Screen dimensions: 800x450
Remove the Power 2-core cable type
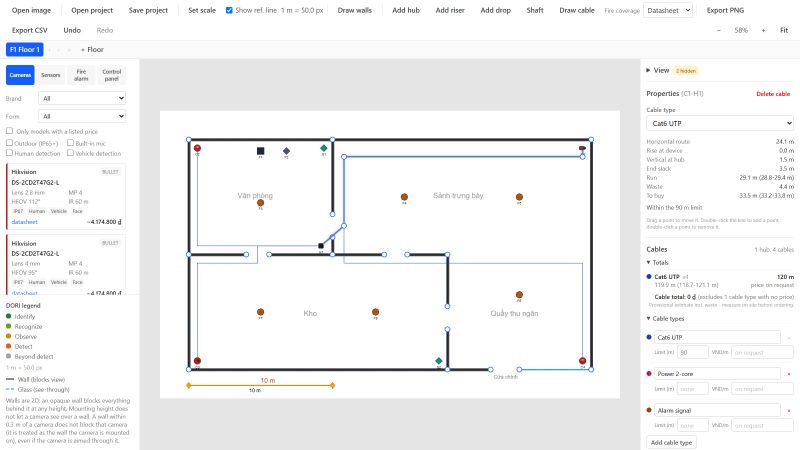(x=789, y=374)
